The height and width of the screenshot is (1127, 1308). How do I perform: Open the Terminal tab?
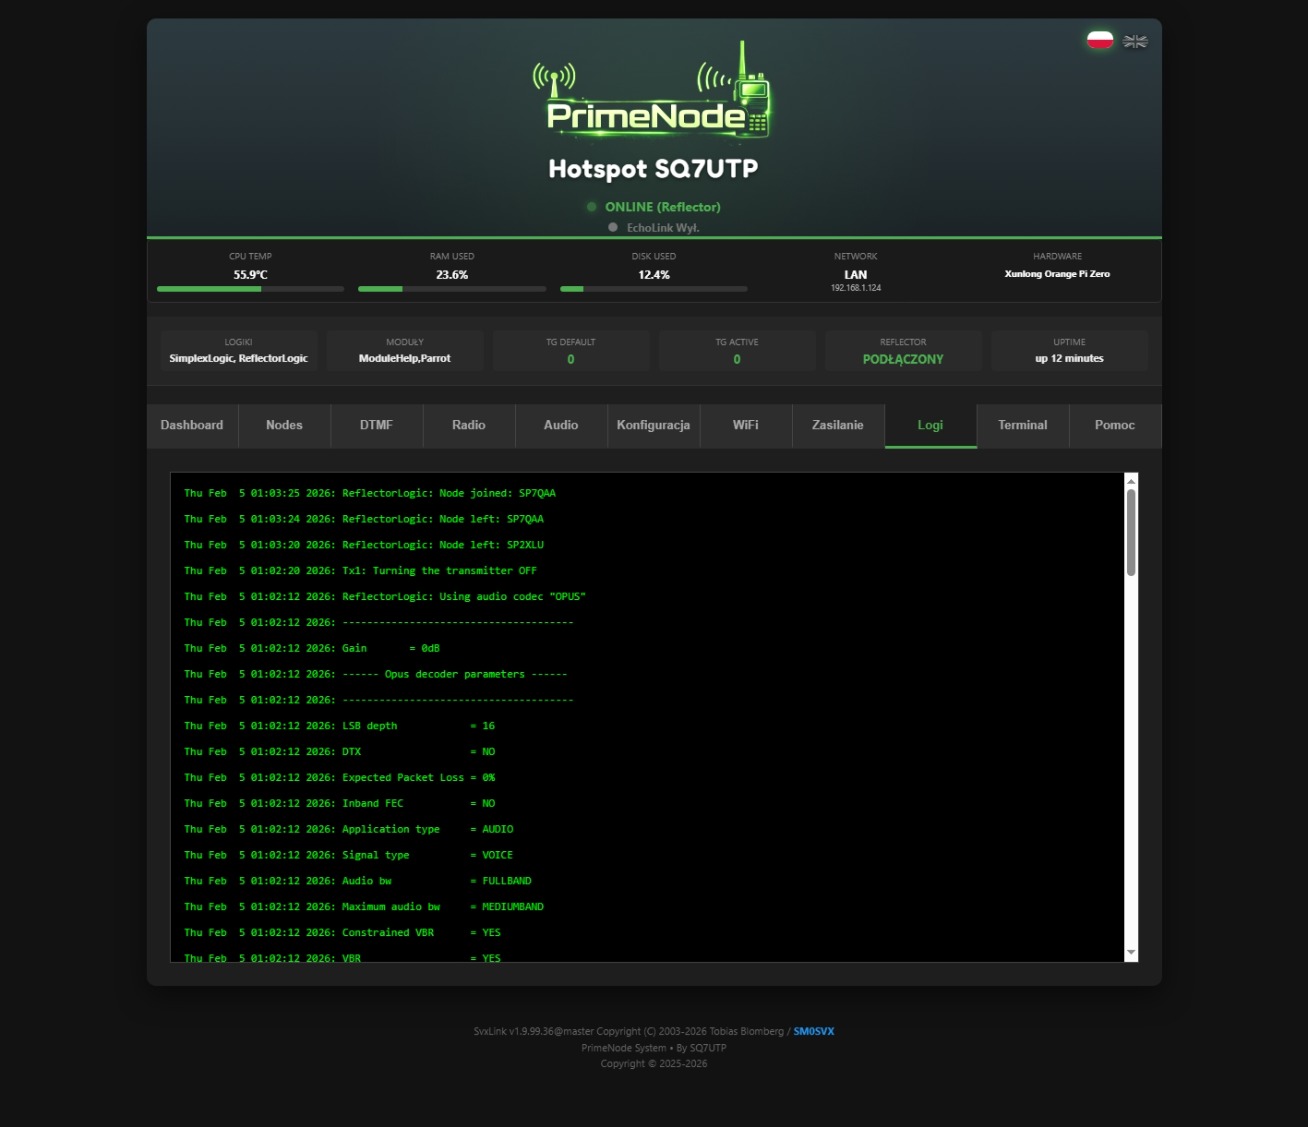click(x=1023, y=426)
